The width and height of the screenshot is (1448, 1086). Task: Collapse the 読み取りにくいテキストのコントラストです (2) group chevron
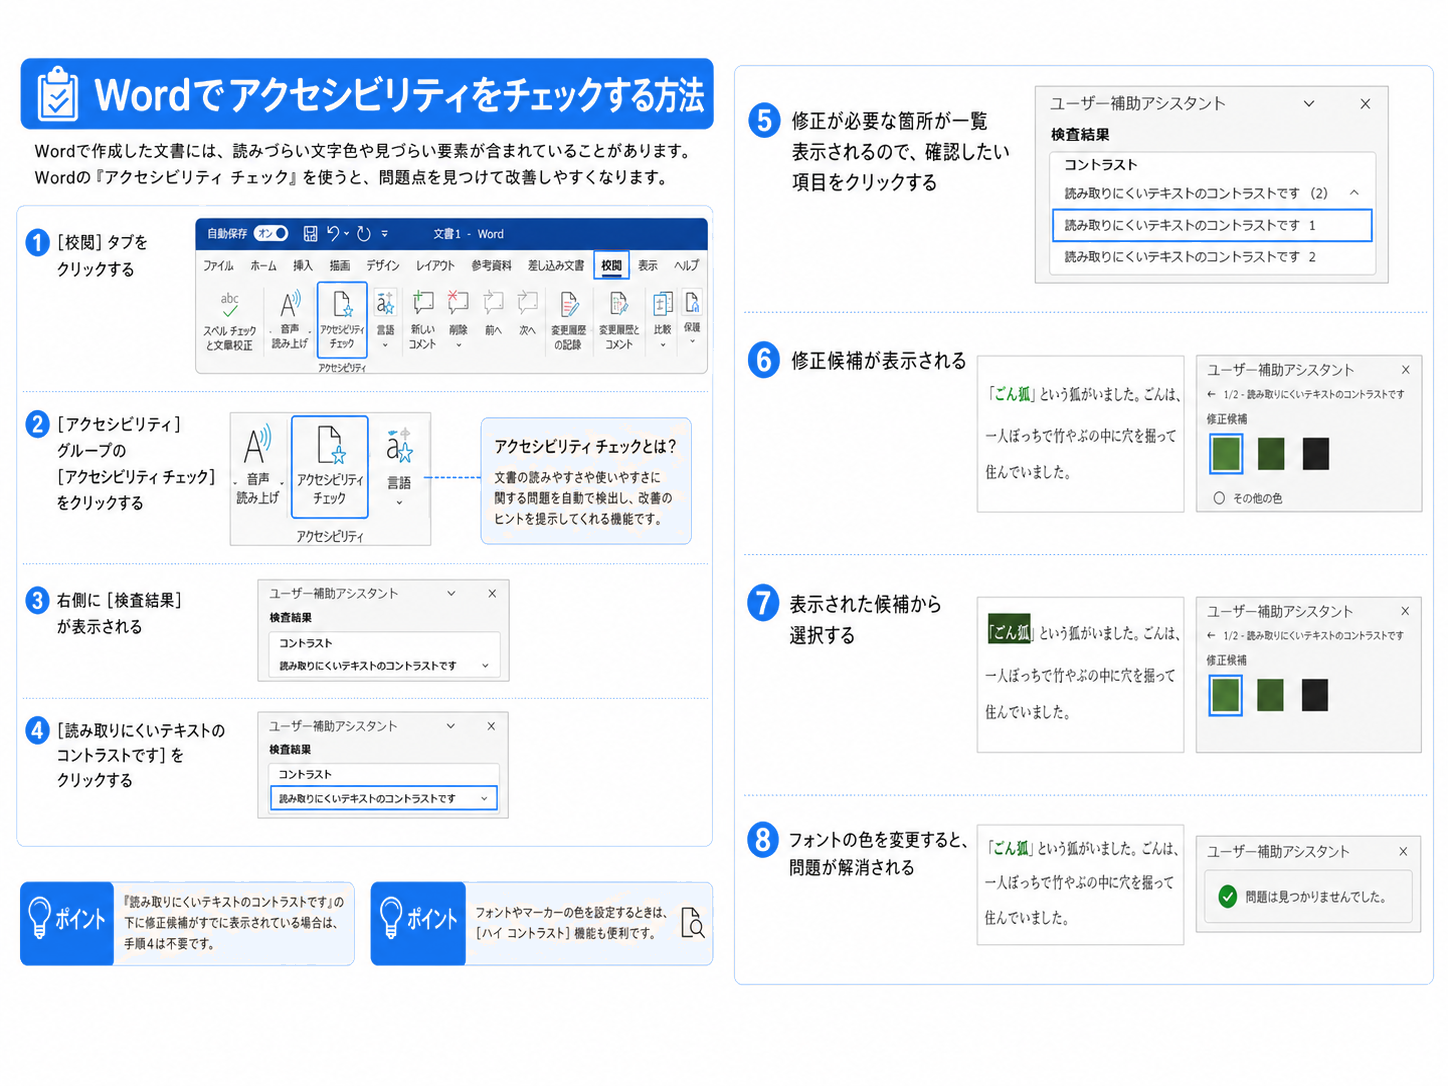coord(1354,193)
